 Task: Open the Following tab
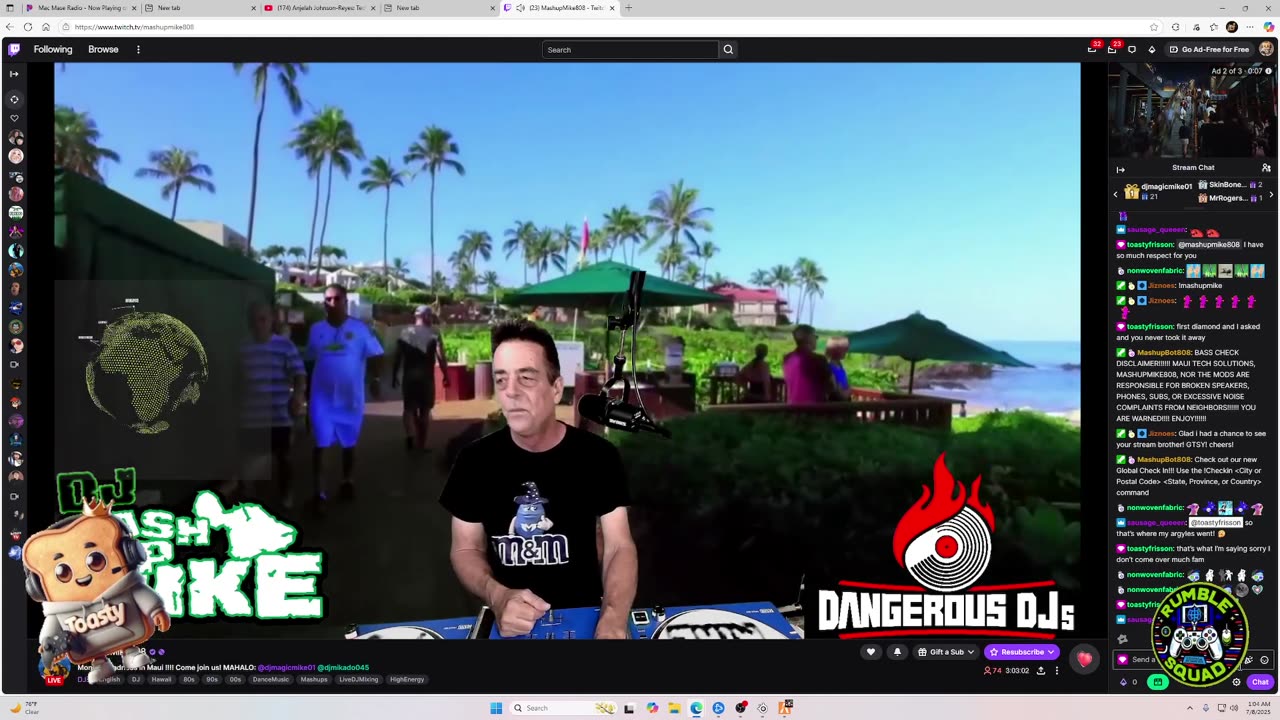[x=53, y=49]
